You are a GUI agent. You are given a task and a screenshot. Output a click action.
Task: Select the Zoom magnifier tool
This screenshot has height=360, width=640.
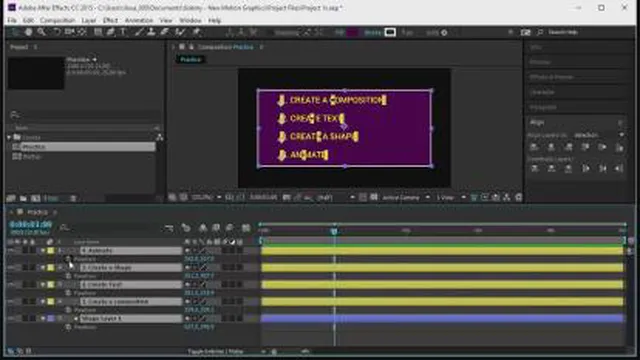pyautogui.click(x=41, y=32)
